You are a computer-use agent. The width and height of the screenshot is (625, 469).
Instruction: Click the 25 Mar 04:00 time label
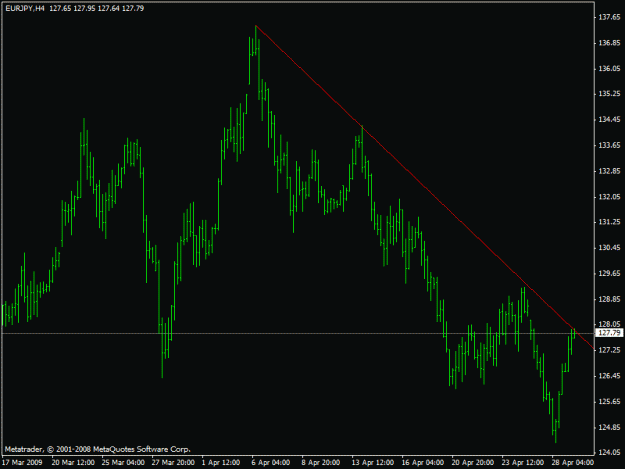pyautogui.click(x=123, y=462)
